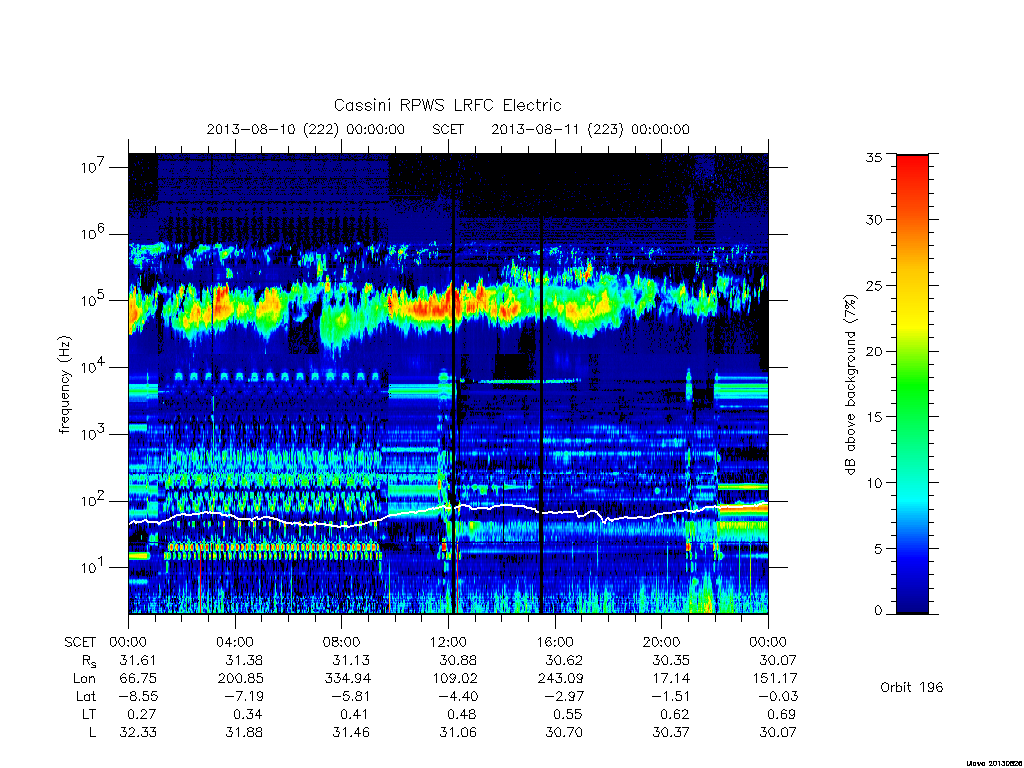1024x768 pixels.
Task: Click the '0' value on the color scale
Action: coord(878,611)
